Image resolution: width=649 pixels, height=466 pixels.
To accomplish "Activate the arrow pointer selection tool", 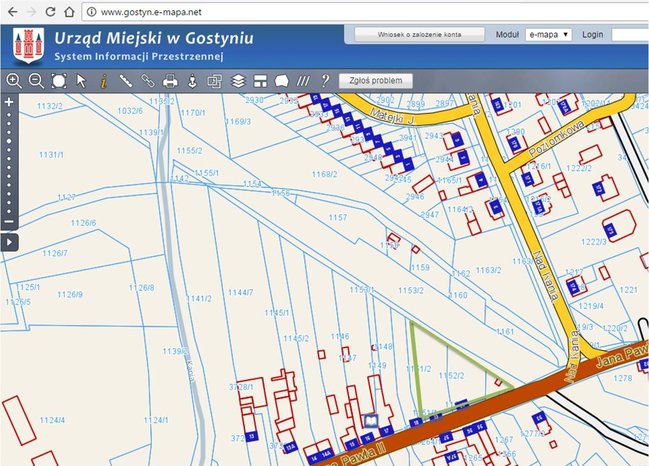I will 81,81.
